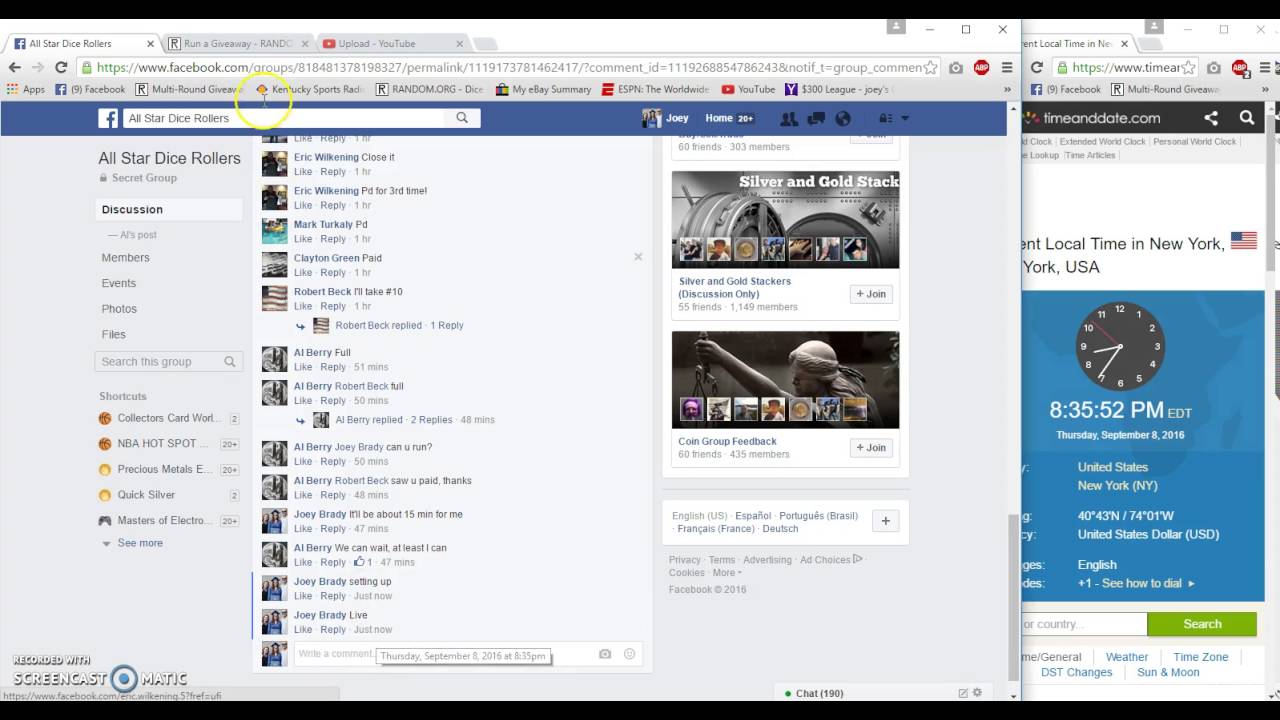
Task: Click the new message compose icon in chat bar
Action: click(963, 692)
